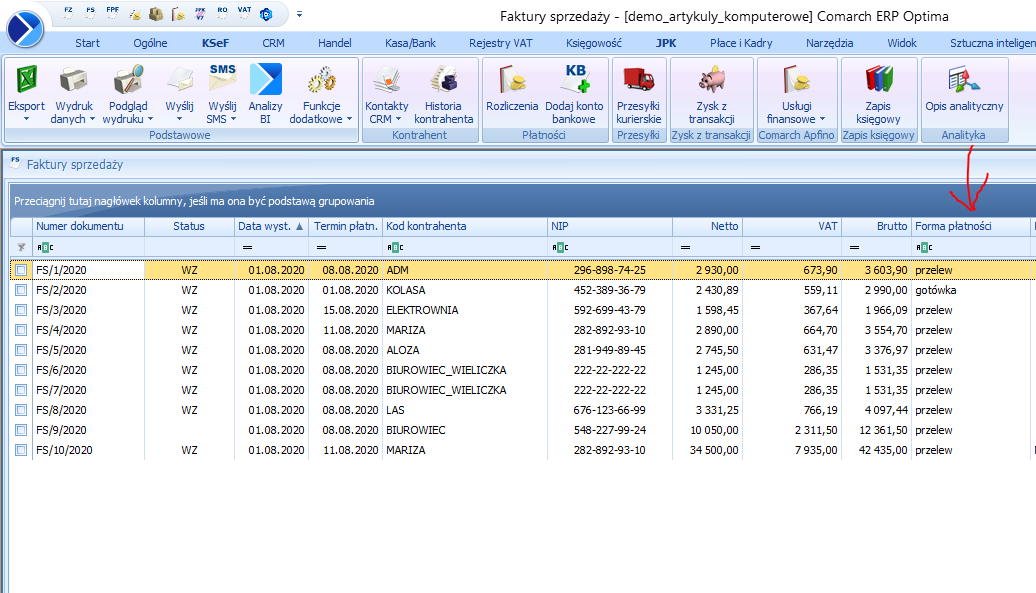The image size is (1036, 593).
Task: Open the blue hexagon assistant icon
Action: pyautogui.click(x=266, y=13)
